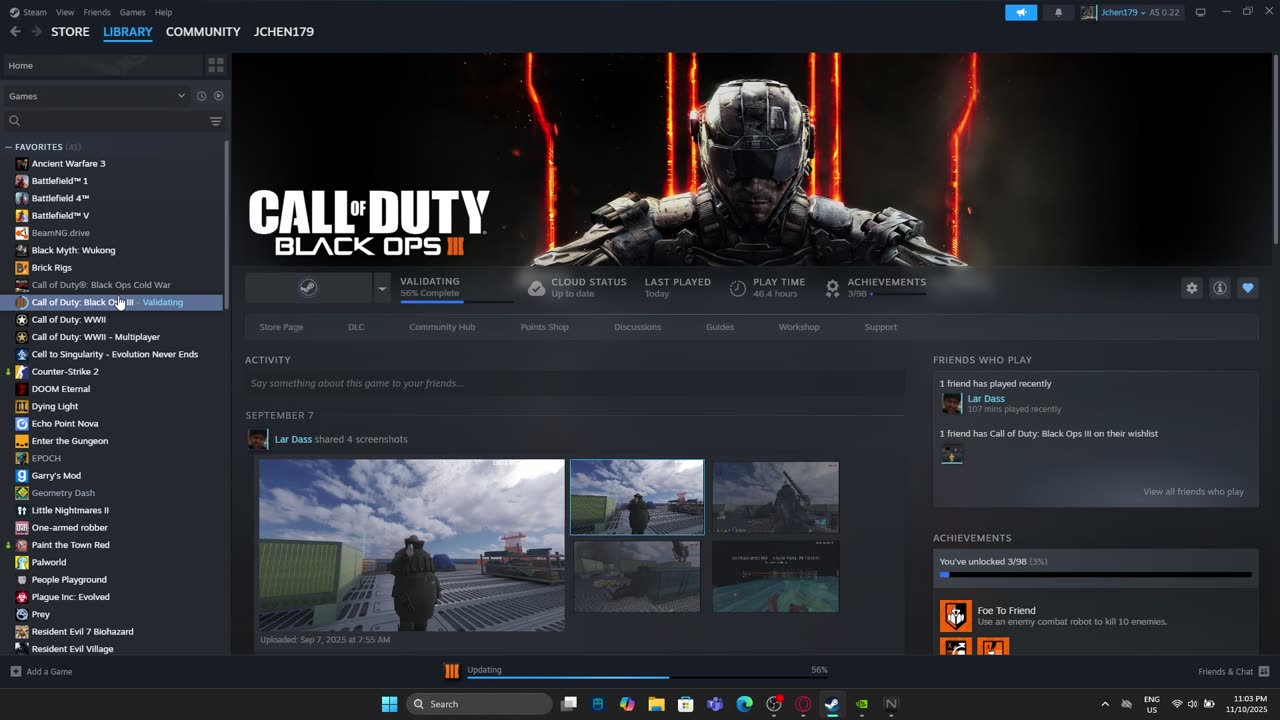Open the Community Hub link

pos(442,327)
